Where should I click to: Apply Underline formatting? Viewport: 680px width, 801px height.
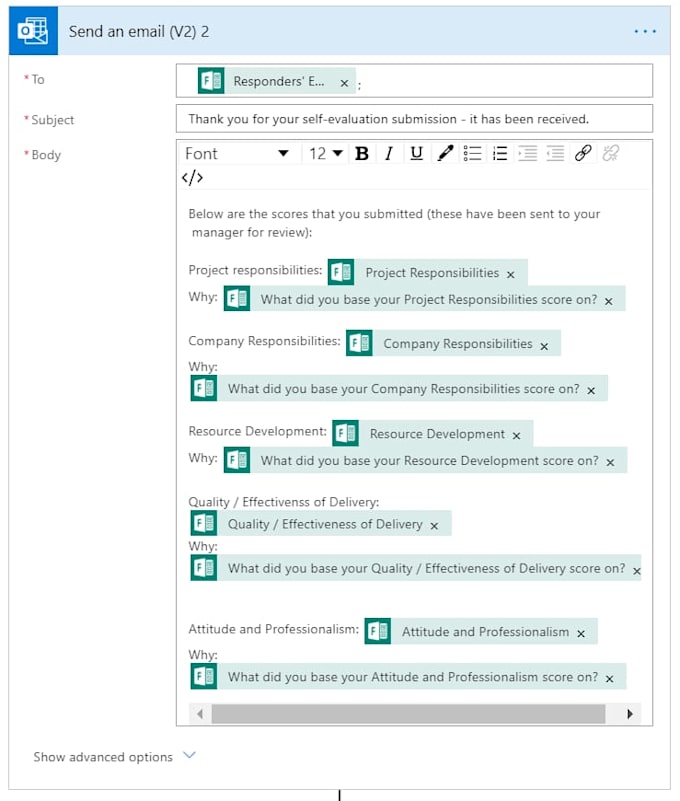tap(416, 153)
